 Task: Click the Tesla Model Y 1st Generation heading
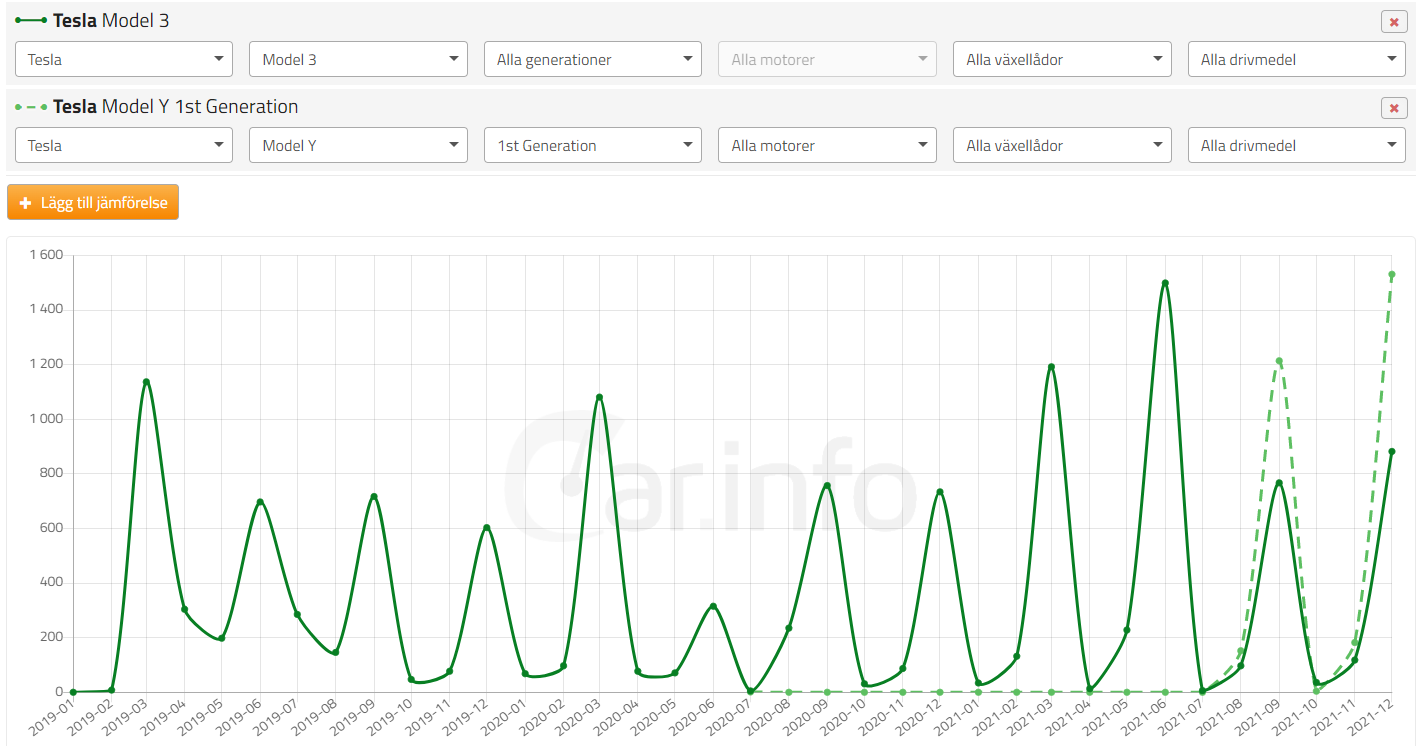pos(175,106)
